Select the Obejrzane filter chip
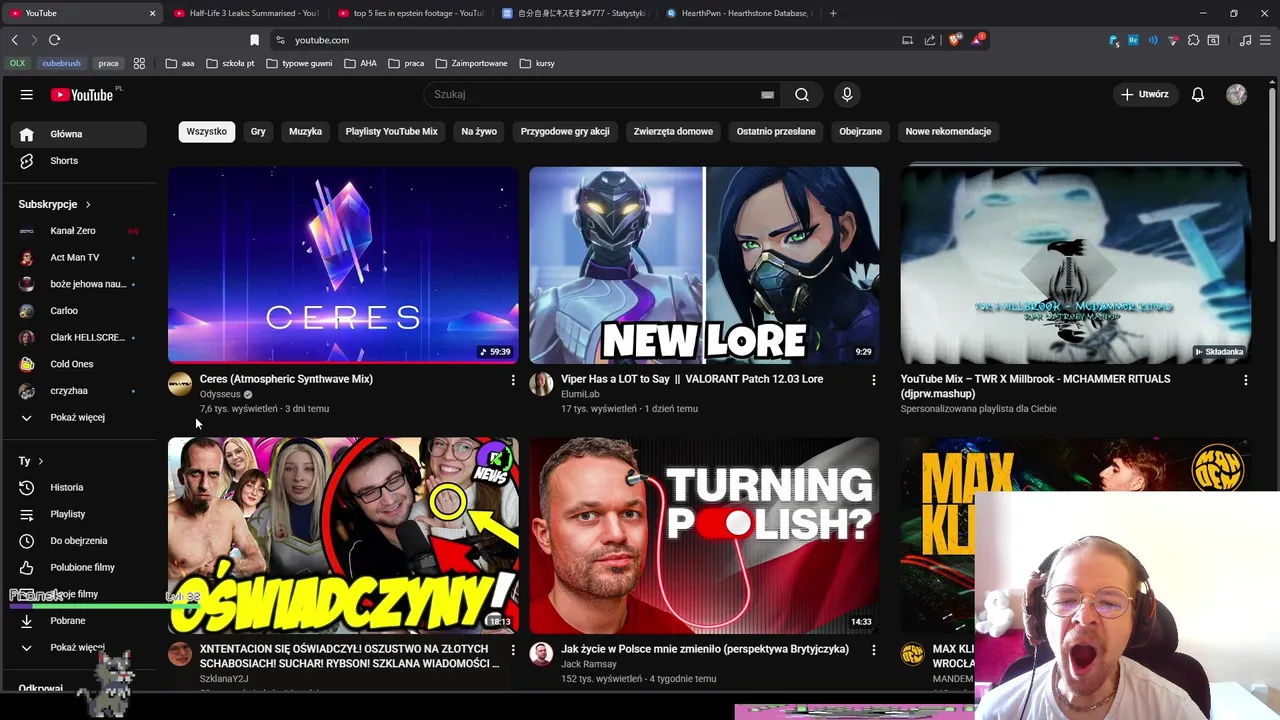This screenshot has height=720, width=1280. [860, 132]
